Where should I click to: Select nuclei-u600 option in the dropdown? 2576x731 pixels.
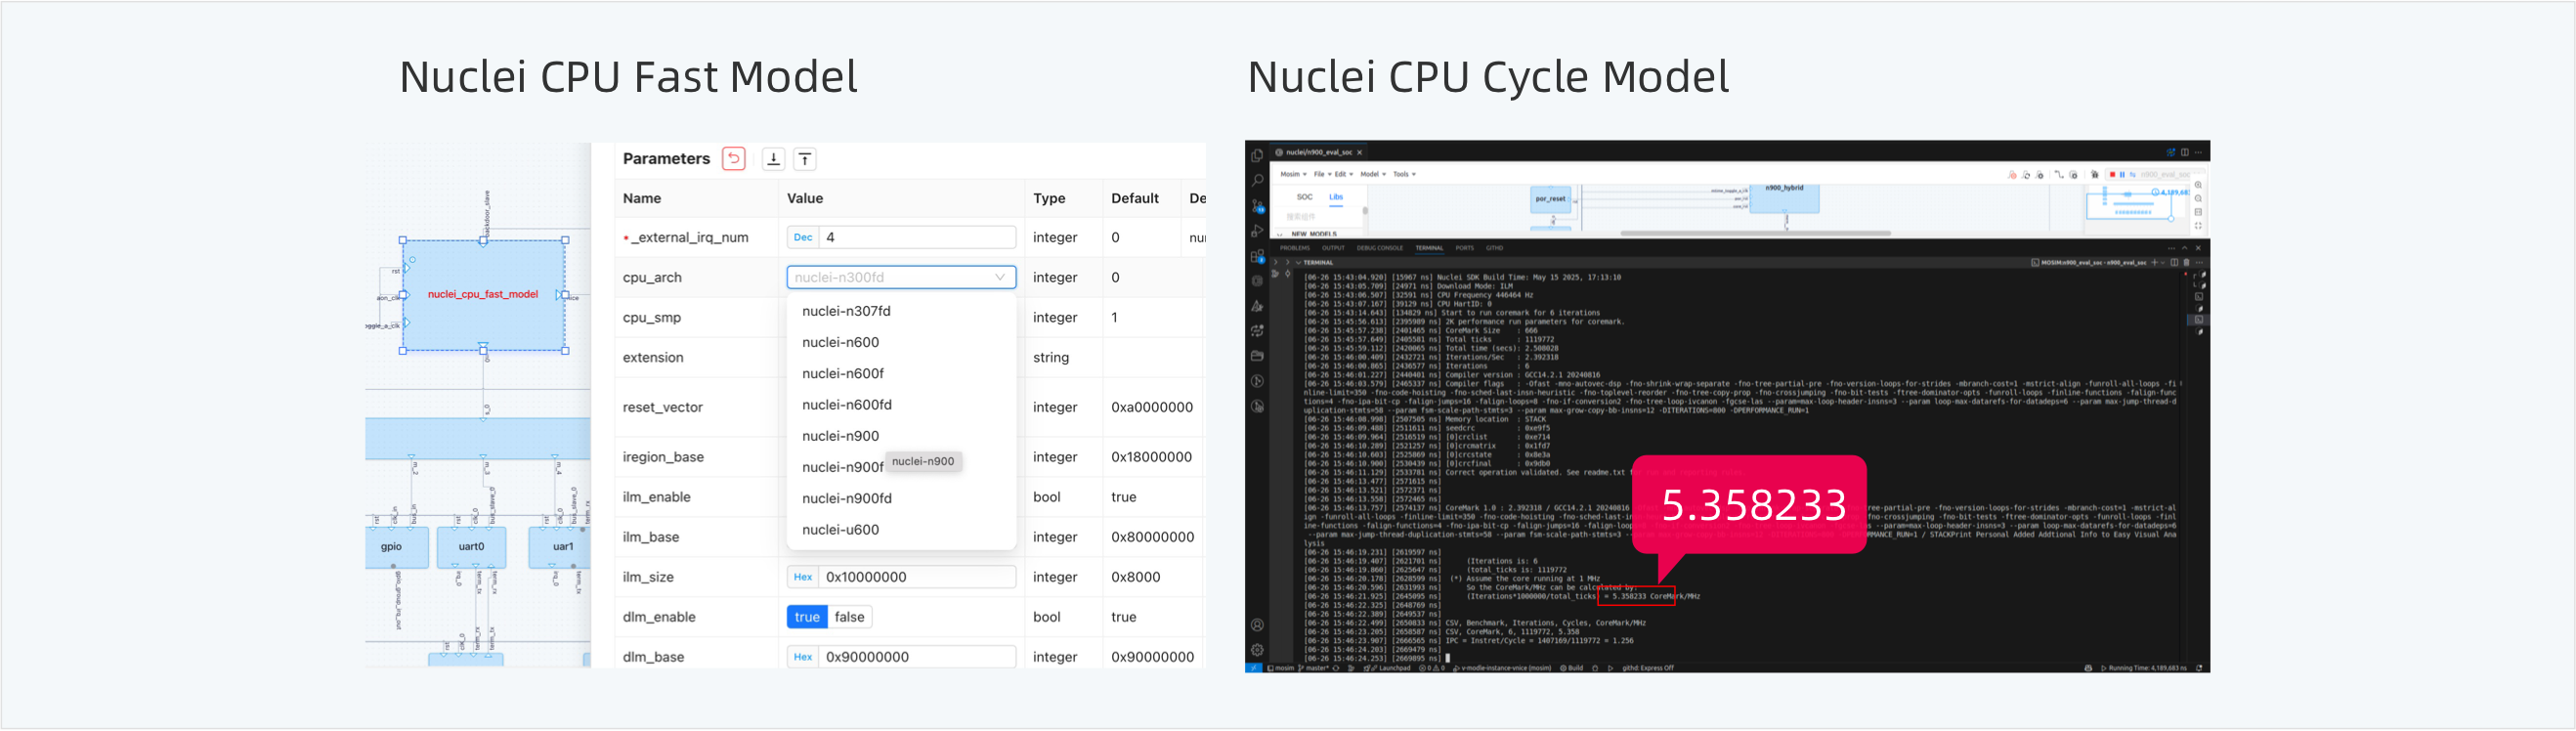click(x=840, y=530)
